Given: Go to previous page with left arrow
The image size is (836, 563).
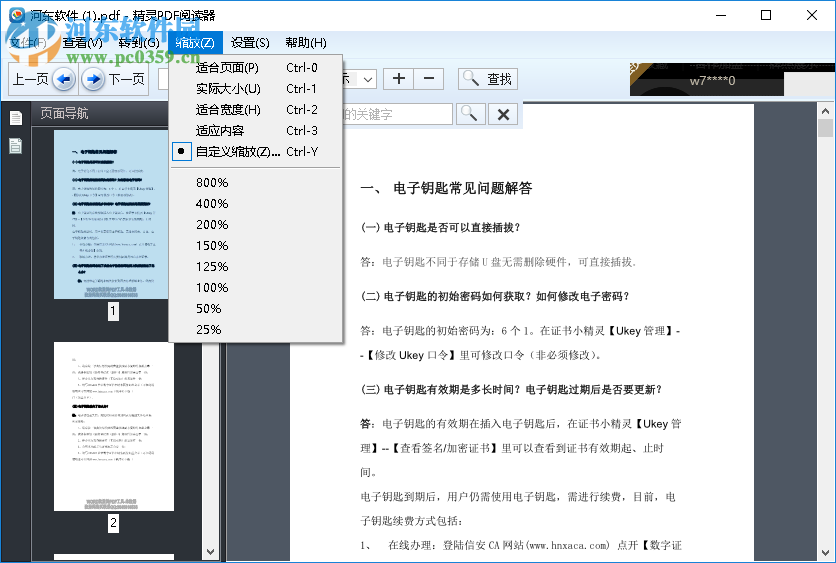Looking at the screenshot, I should (64, 79).
